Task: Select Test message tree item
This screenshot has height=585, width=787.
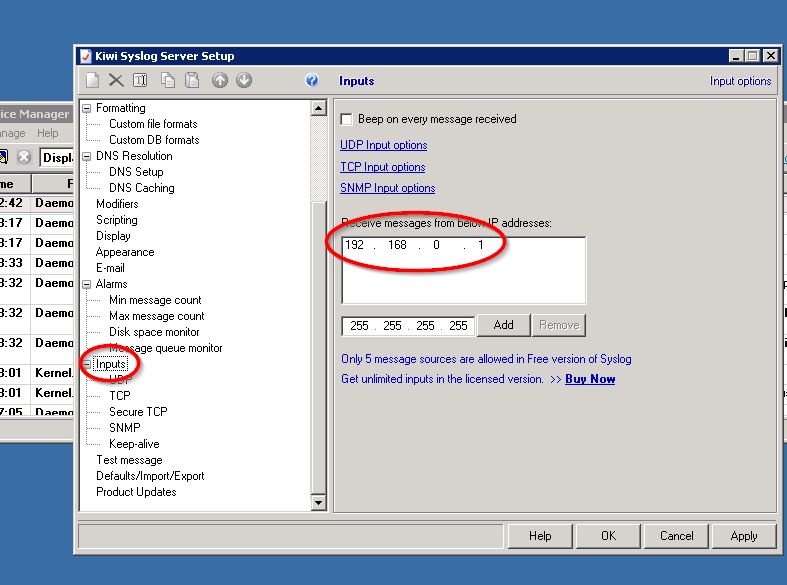Action: pos(129,460)
